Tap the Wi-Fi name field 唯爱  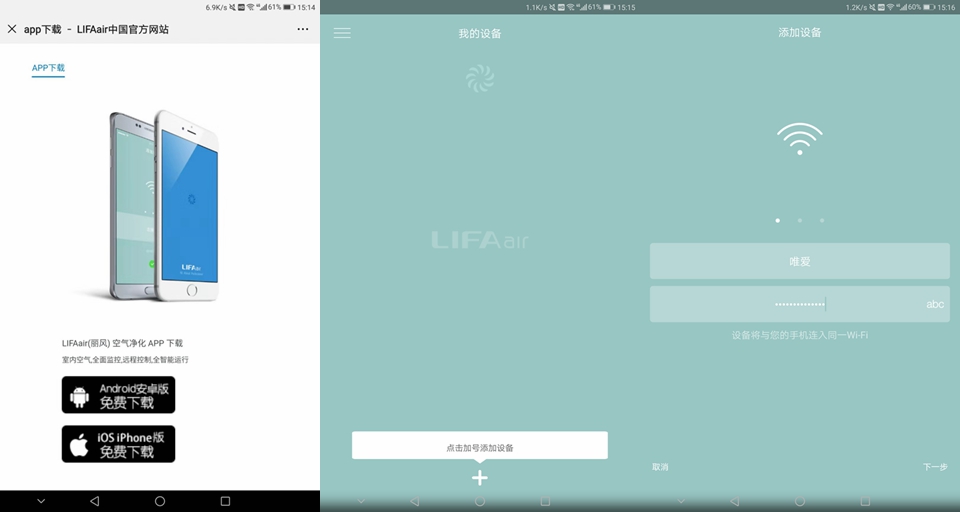800,261
